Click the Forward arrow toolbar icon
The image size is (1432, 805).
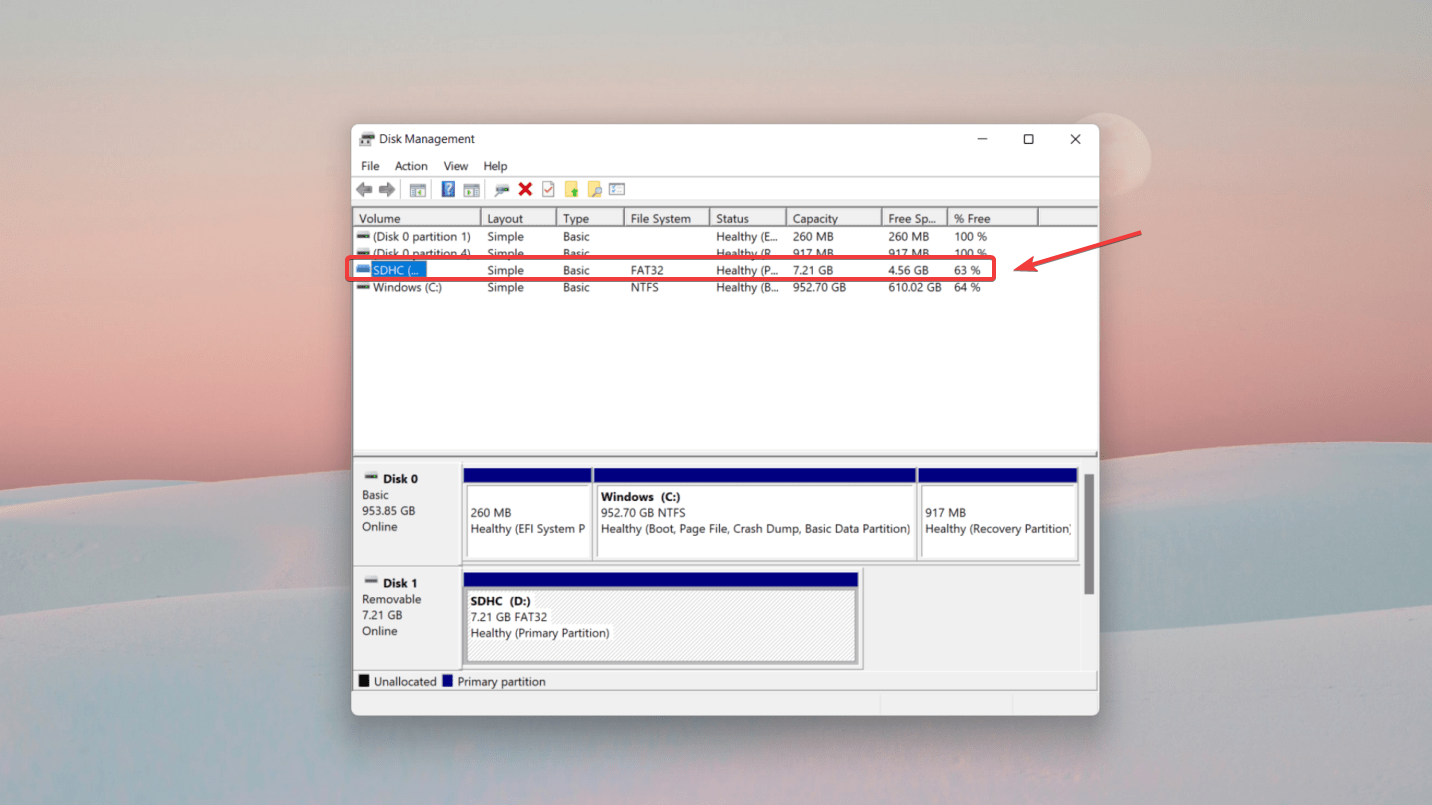coord(387,190)
